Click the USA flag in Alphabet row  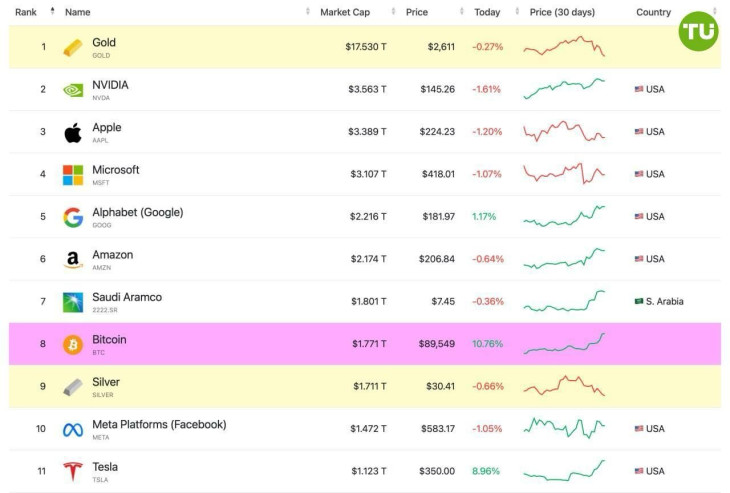coord(639,216)
